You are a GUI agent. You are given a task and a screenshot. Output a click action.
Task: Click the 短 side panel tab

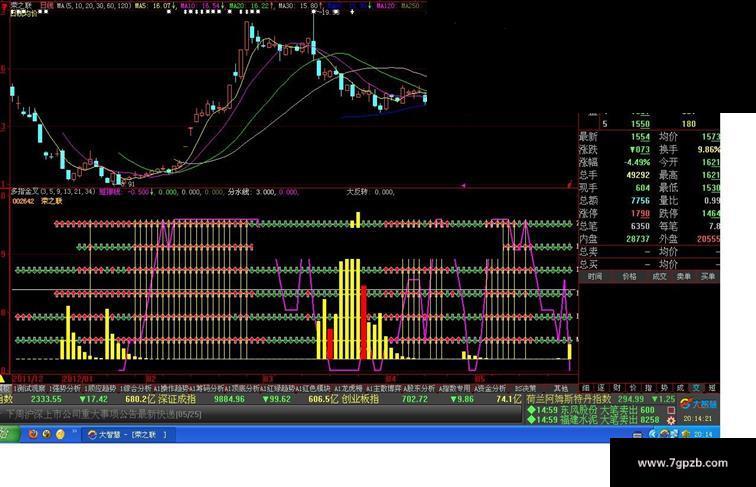click(x=712, y=388)
